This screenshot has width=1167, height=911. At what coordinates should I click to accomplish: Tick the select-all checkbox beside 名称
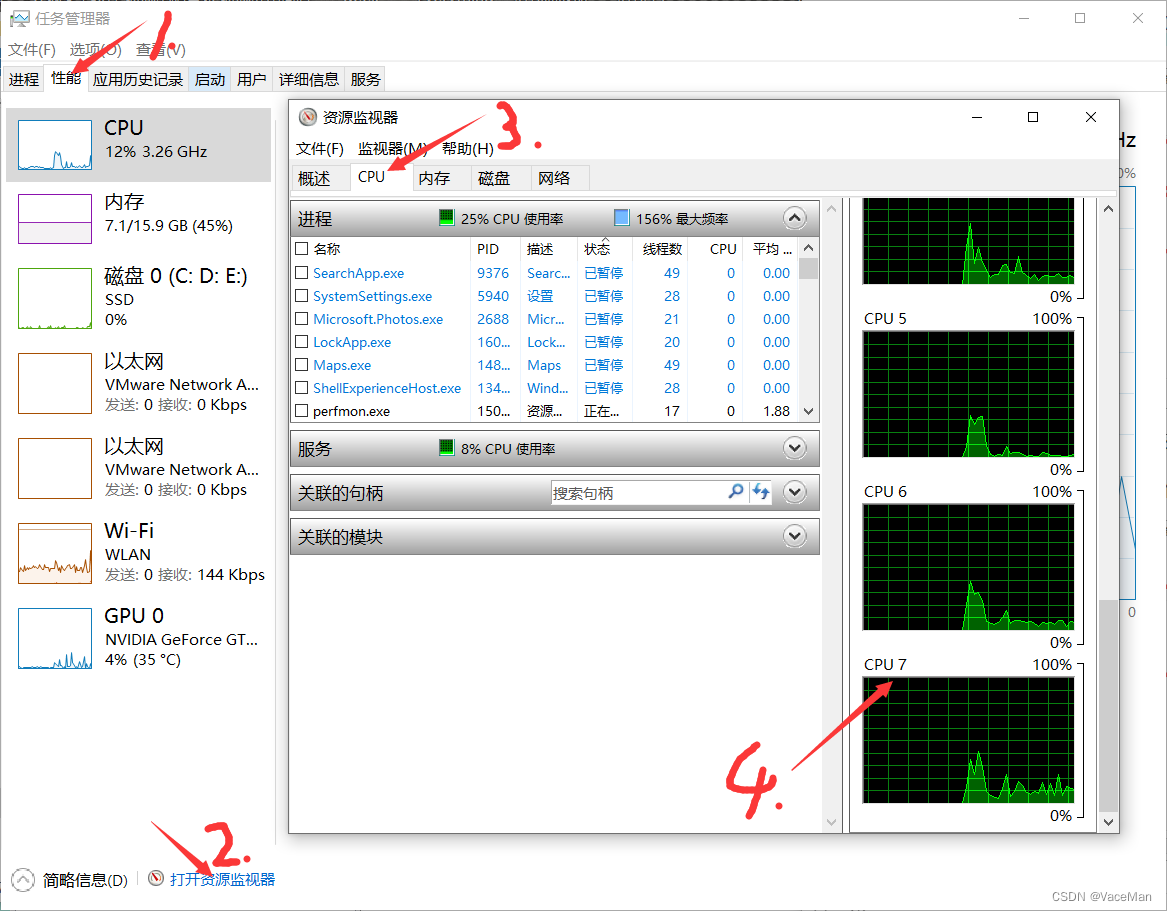pos(301,249)
